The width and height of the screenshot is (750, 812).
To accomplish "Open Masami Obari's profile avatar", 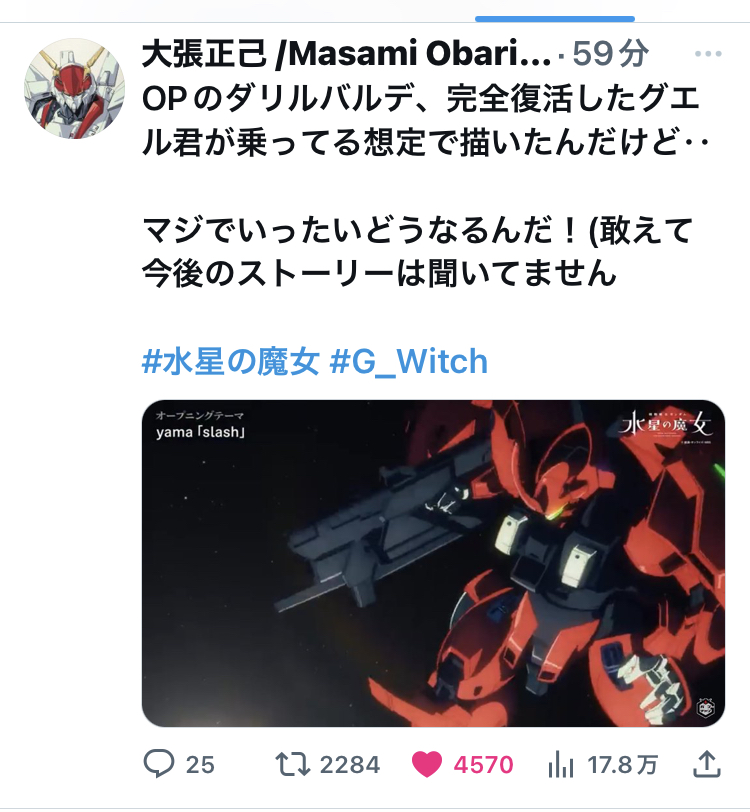I will [75, 89].
